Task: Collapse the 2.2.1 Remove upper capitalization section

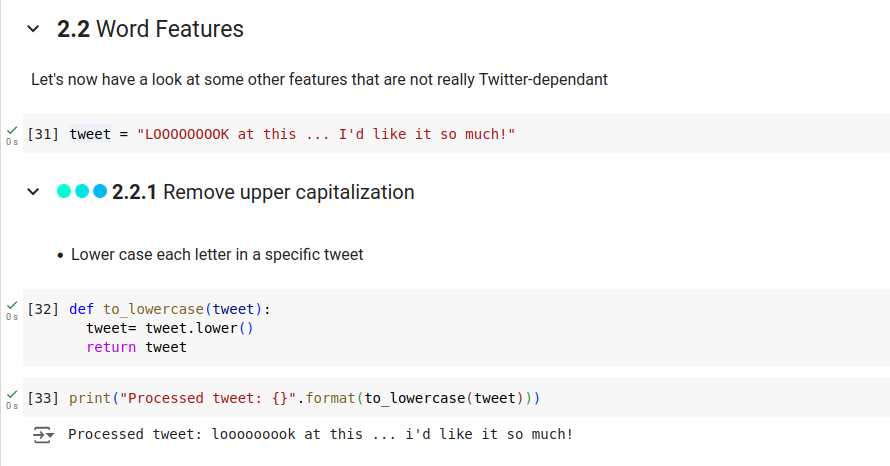Action: 35,192
